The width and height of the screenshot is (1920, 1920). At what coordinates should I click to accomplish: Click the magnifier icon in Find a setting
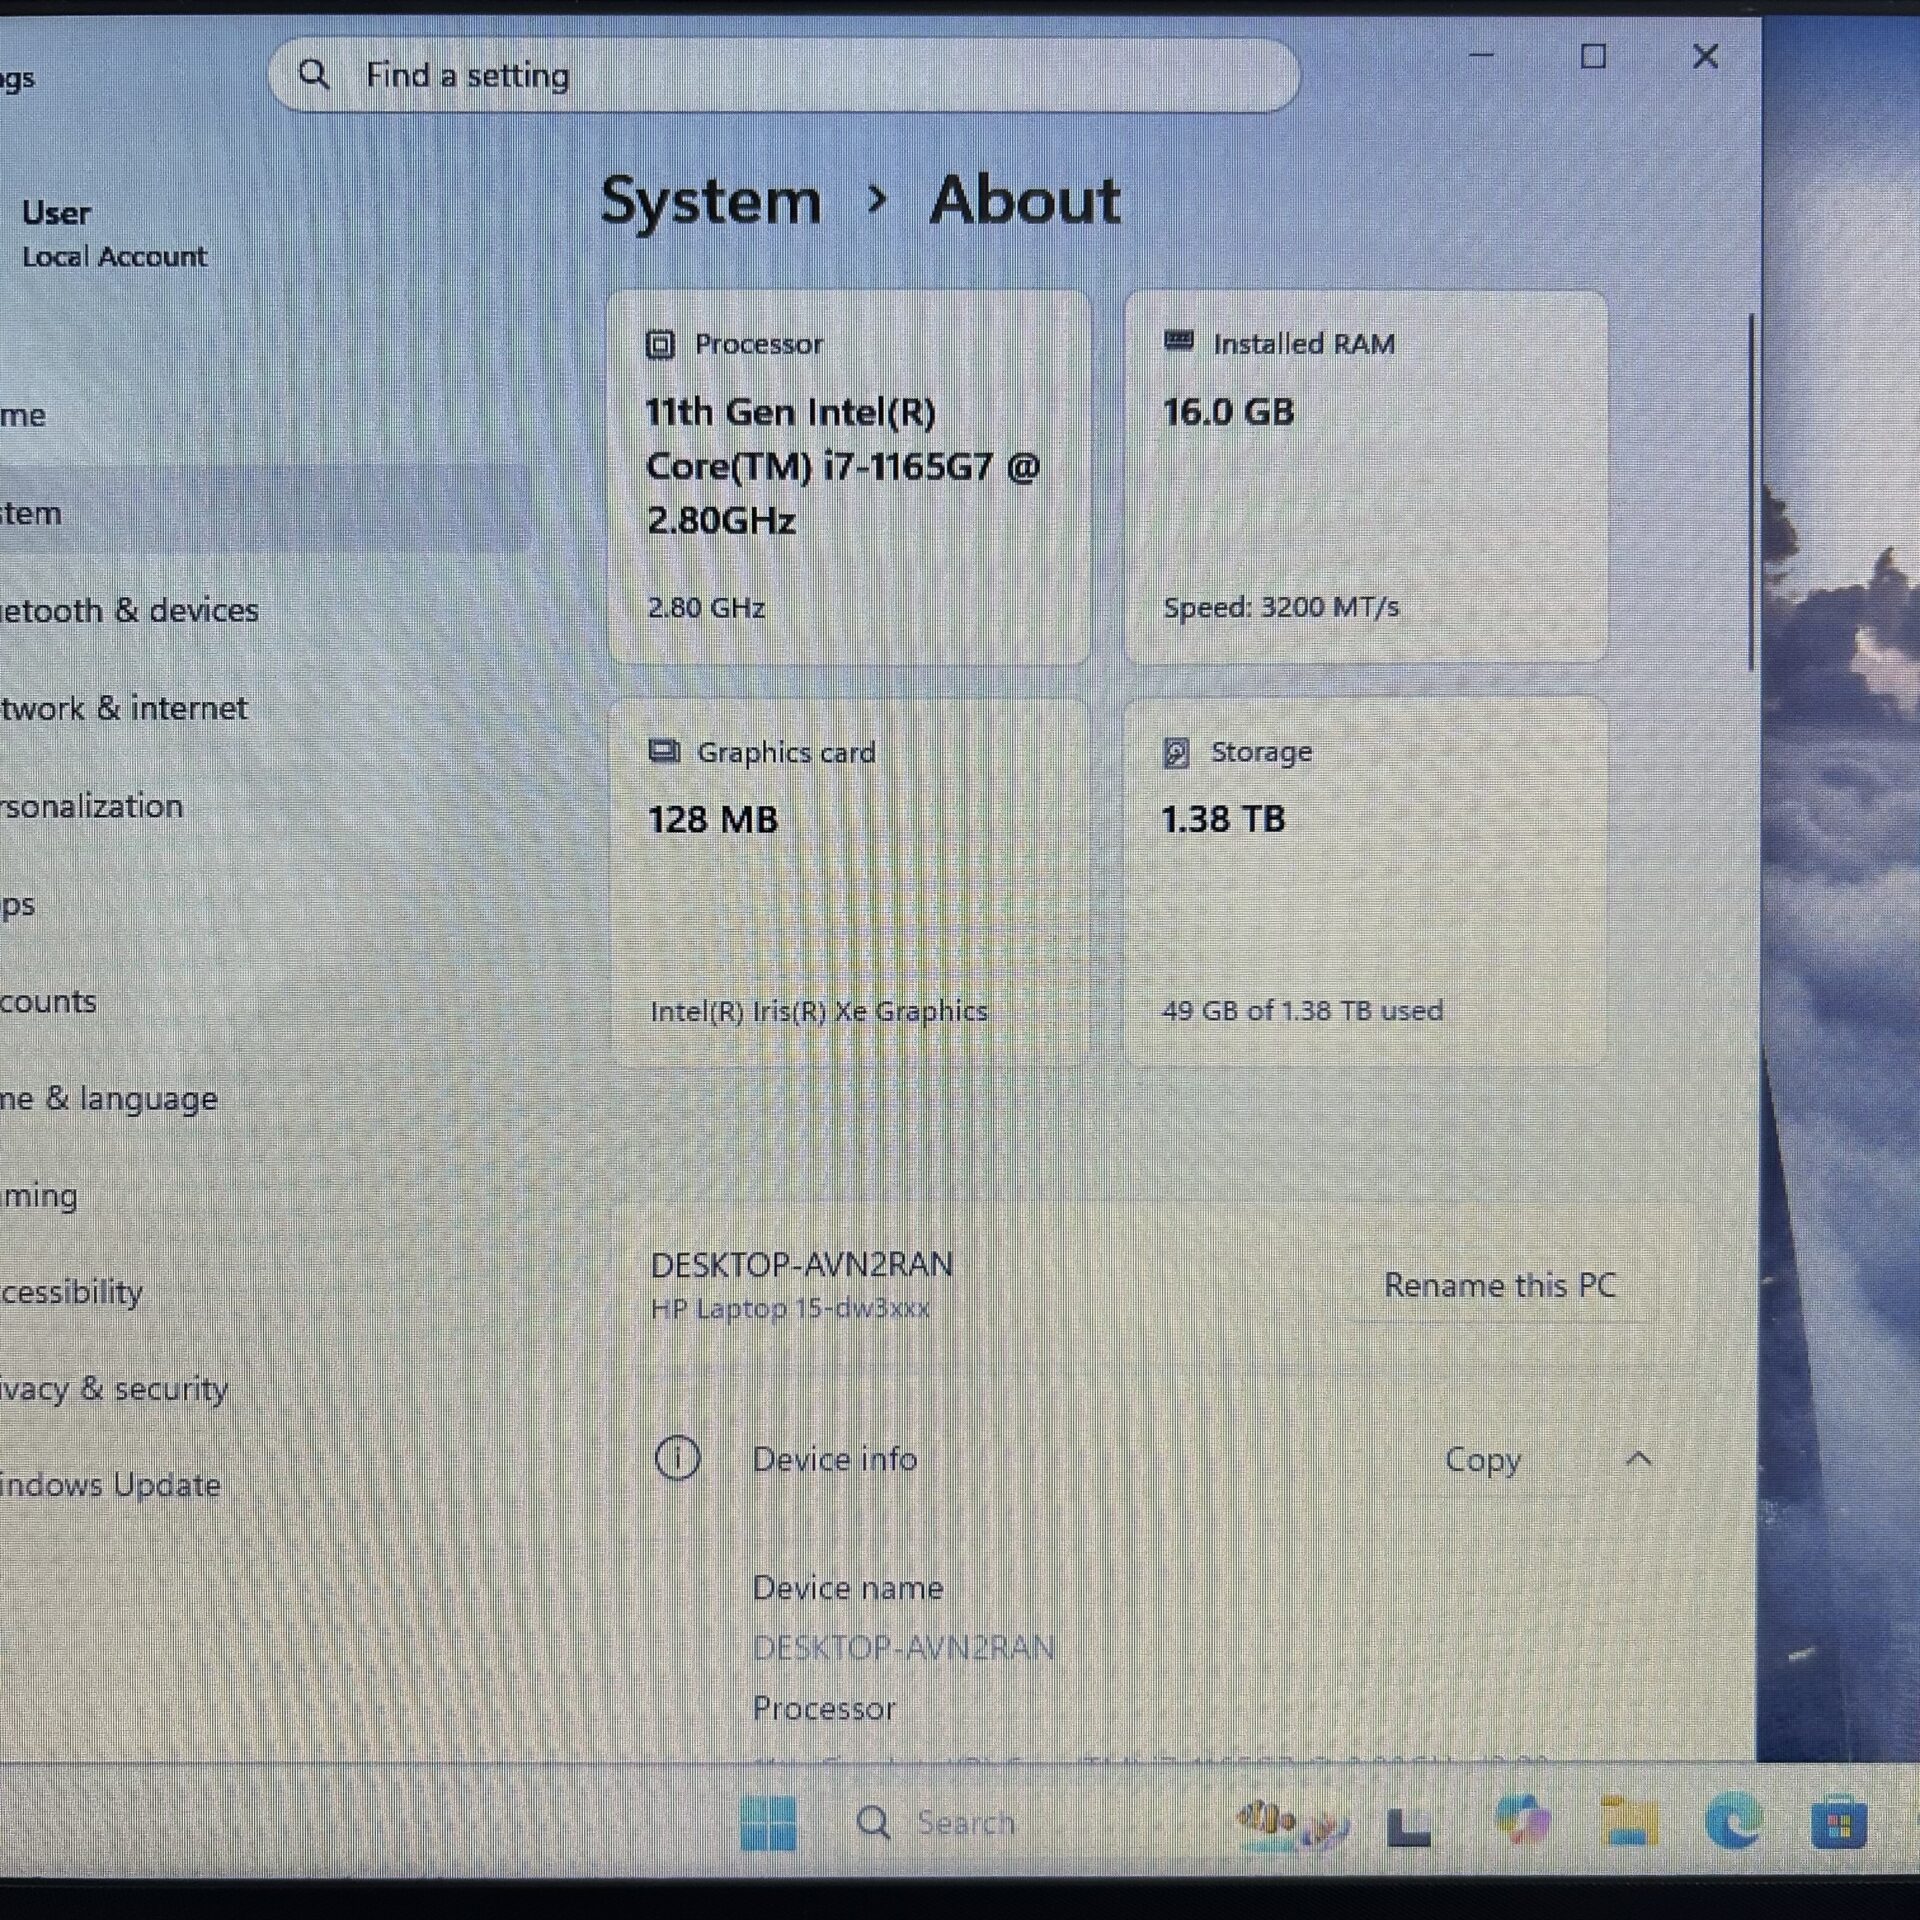pos(314,74)
